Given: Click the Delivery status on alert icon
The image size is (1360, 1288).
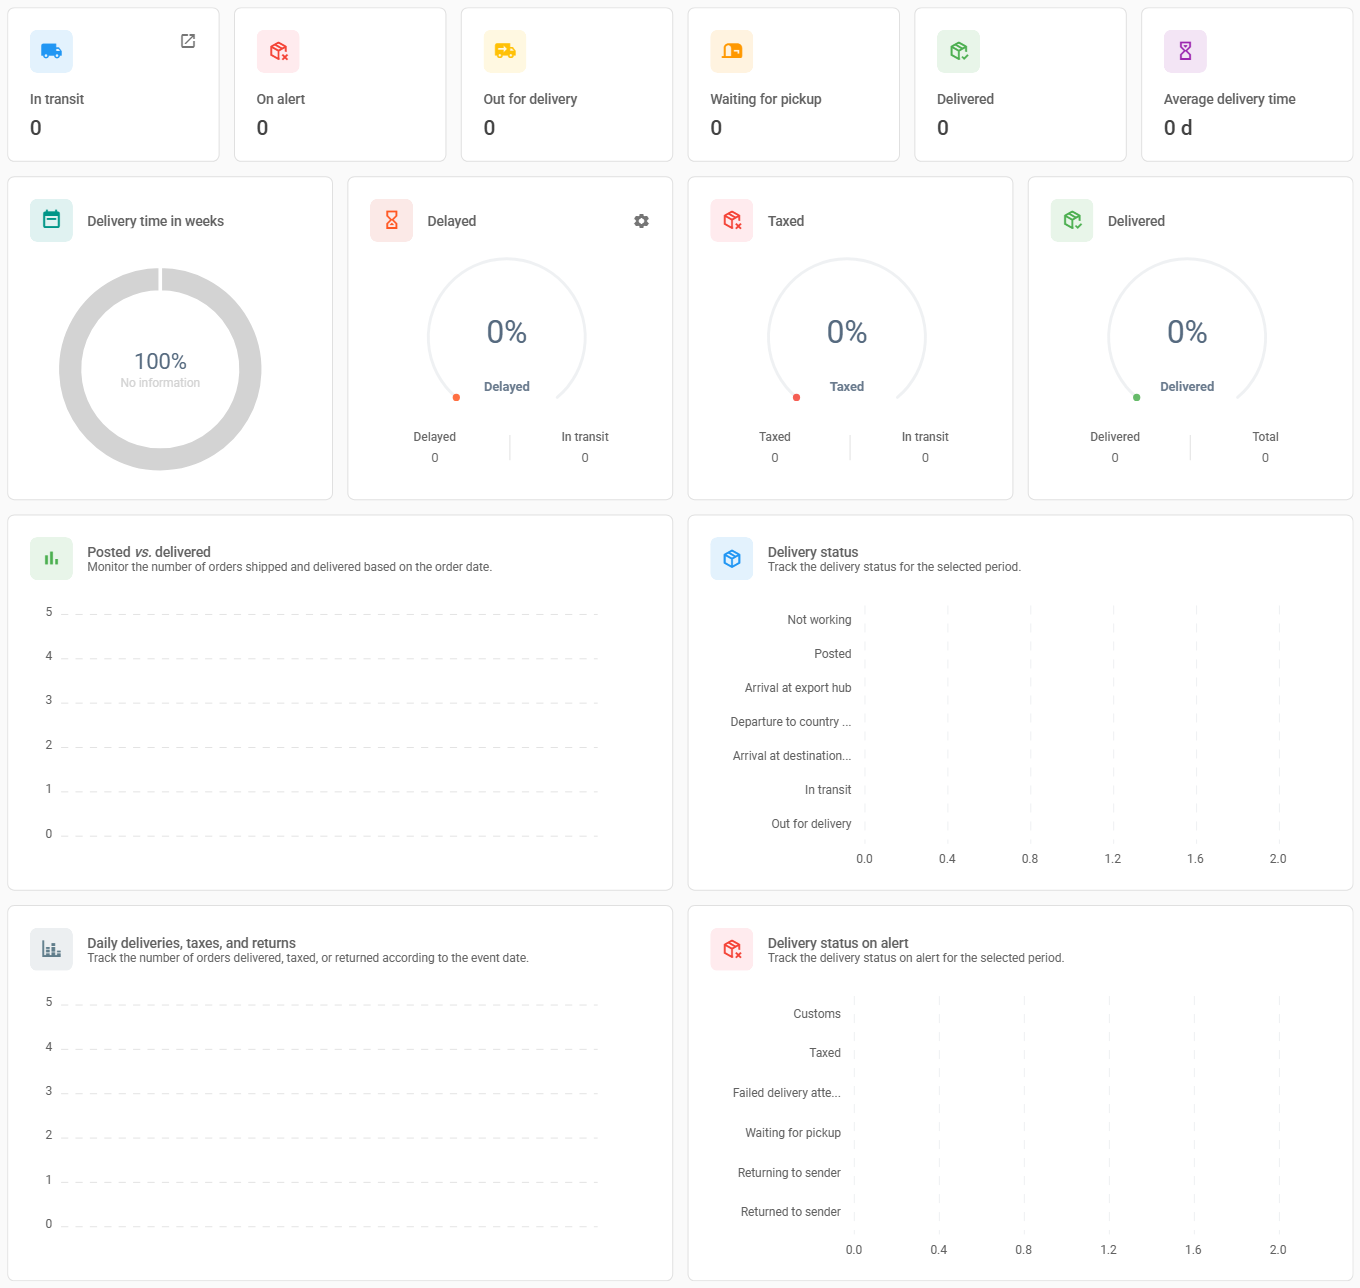Looking at the screenshot, I should 732,949.
